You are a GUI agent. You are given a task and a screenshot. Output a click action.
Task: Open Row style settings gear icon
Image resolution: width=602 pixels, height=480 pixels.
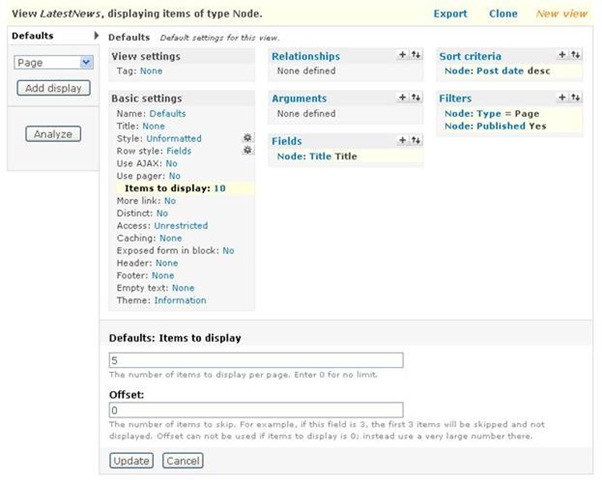[x=248, y=150]
